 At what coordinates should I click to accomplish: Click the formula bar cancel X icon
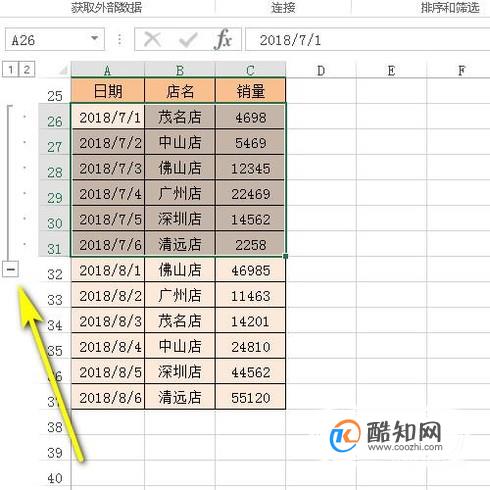(x=152, y=40)
